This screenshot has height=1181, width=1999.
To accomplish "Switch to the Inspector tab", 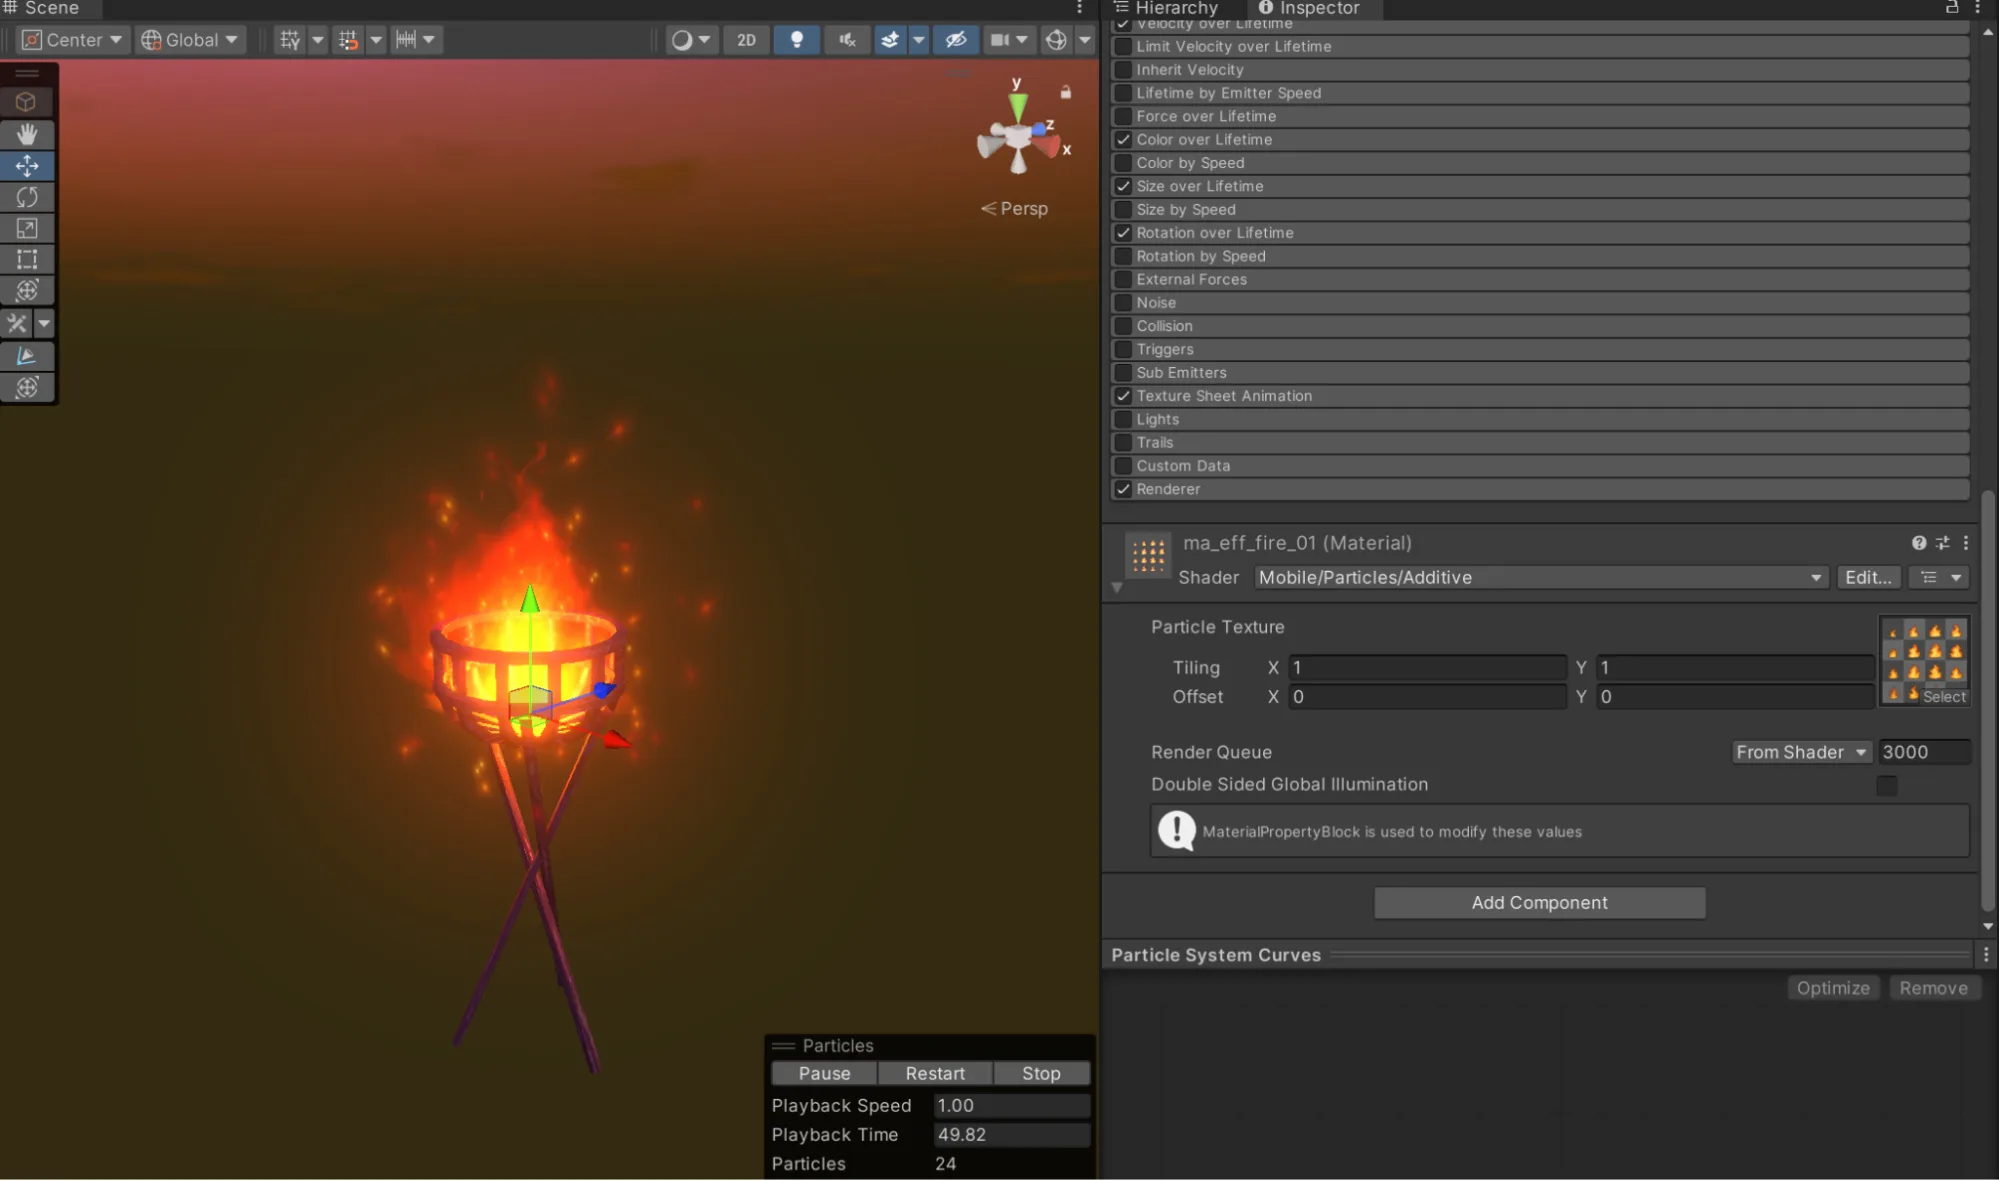I will point(1309,8).
